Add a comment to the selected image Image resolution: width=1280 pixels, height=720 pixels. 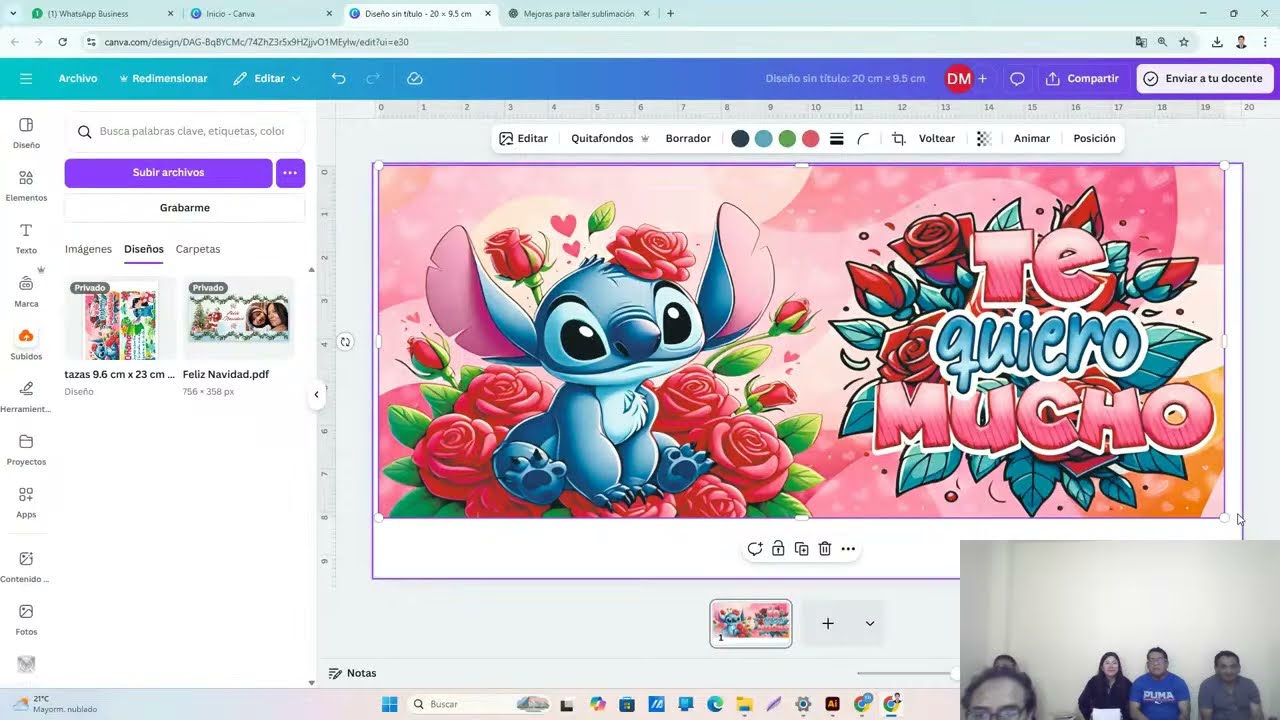(755, 549)
